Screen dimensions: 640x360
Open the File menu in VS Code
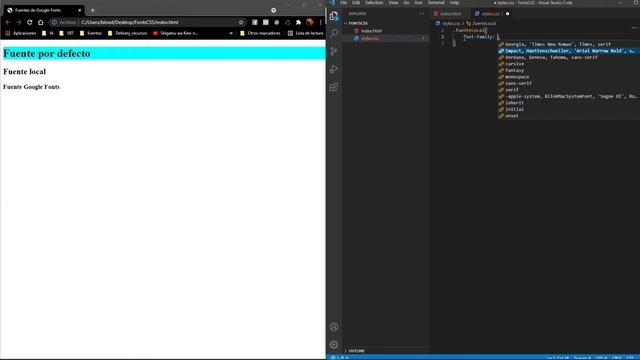(344, 2)
